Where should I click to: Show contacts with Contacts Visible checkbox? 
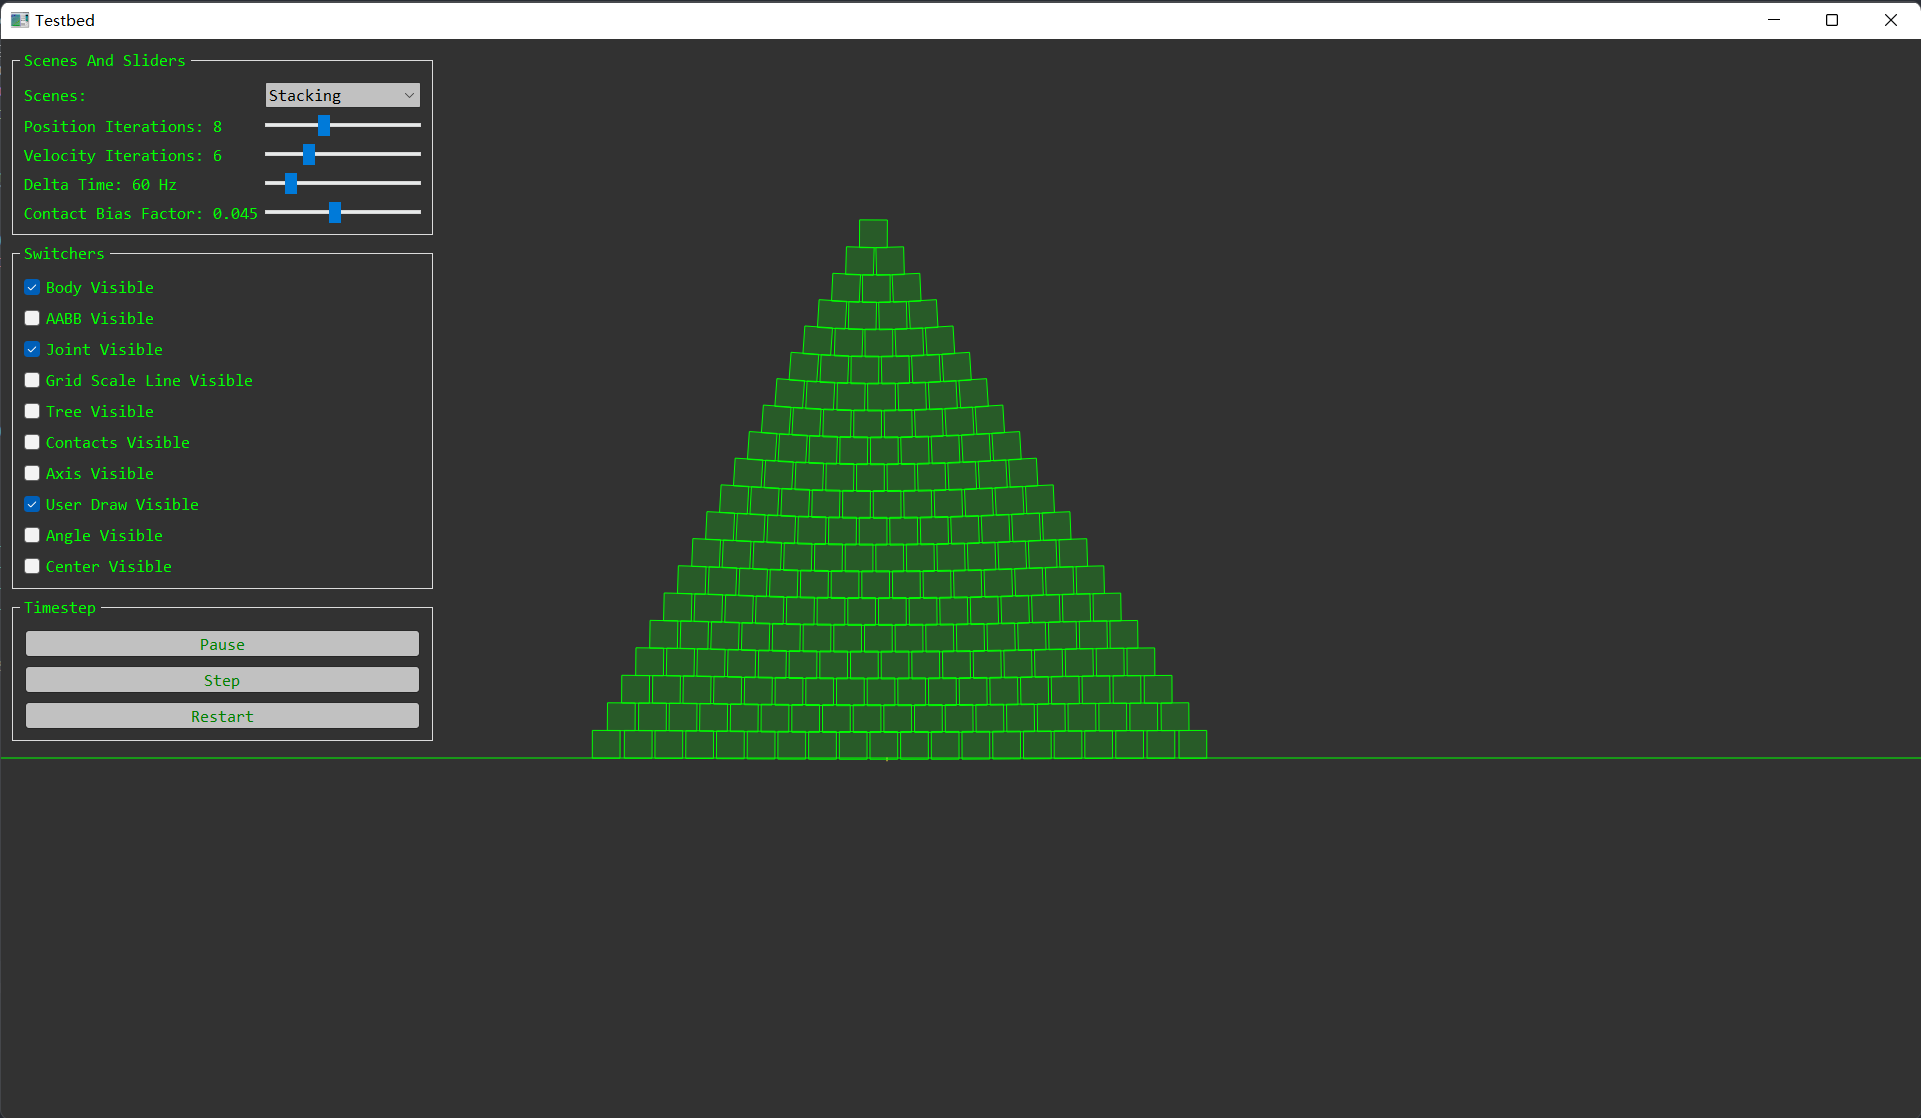32,443
